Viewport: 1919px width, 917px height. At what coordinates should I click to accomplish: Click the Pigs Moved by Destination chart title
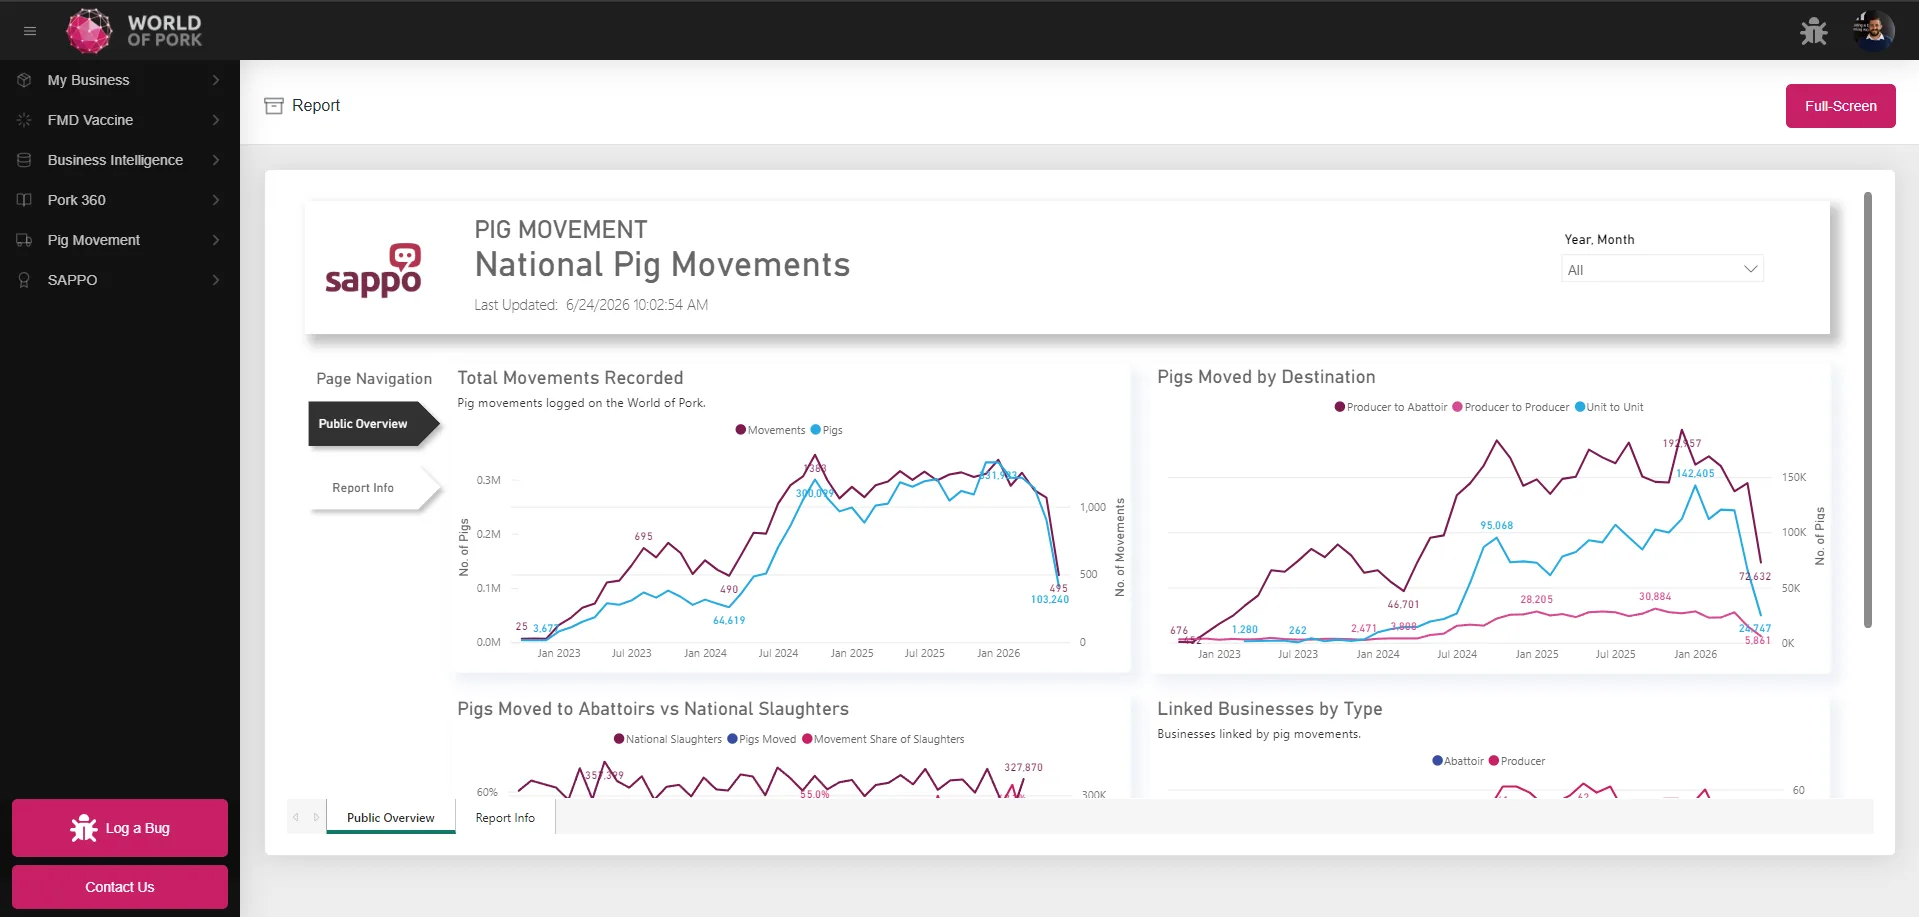(x=1266, y=377)
